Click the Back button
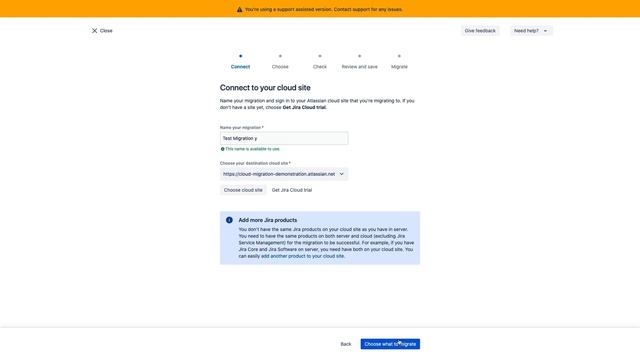 click(346, 344)
